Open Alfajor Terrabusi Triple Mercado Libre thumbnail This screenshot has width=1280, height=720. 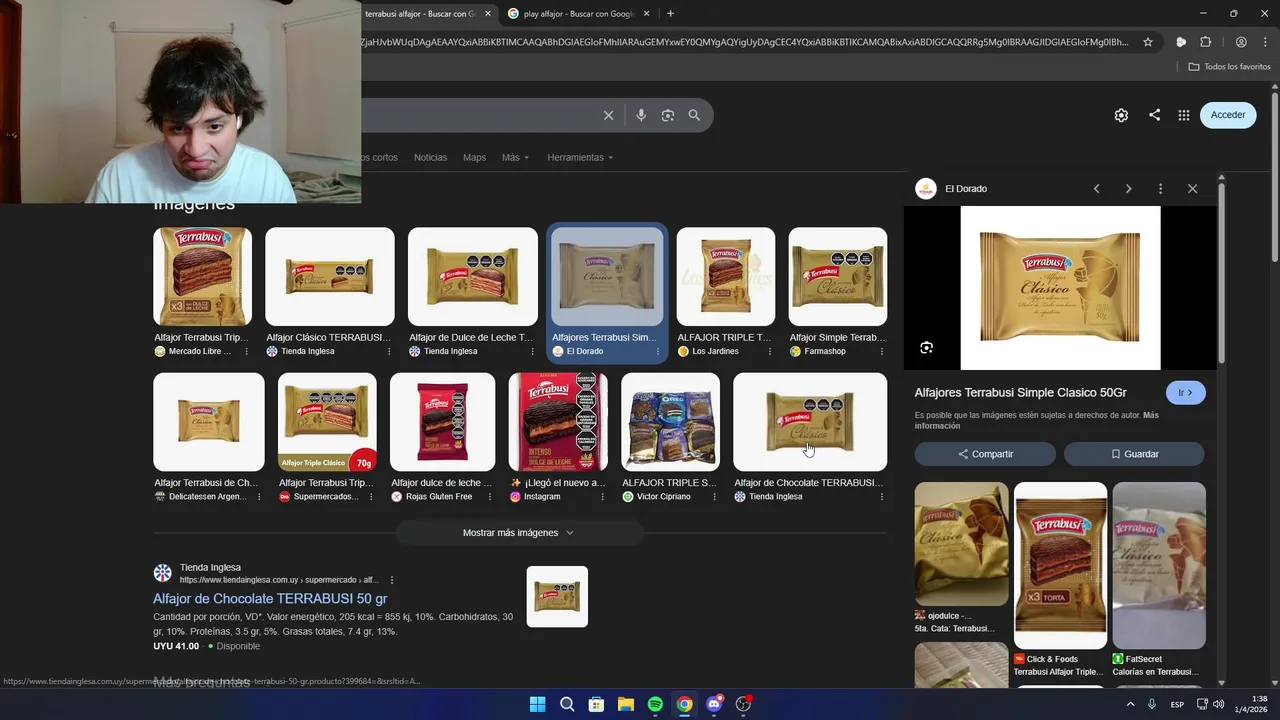pyautogui.click(x=203, y=277)
